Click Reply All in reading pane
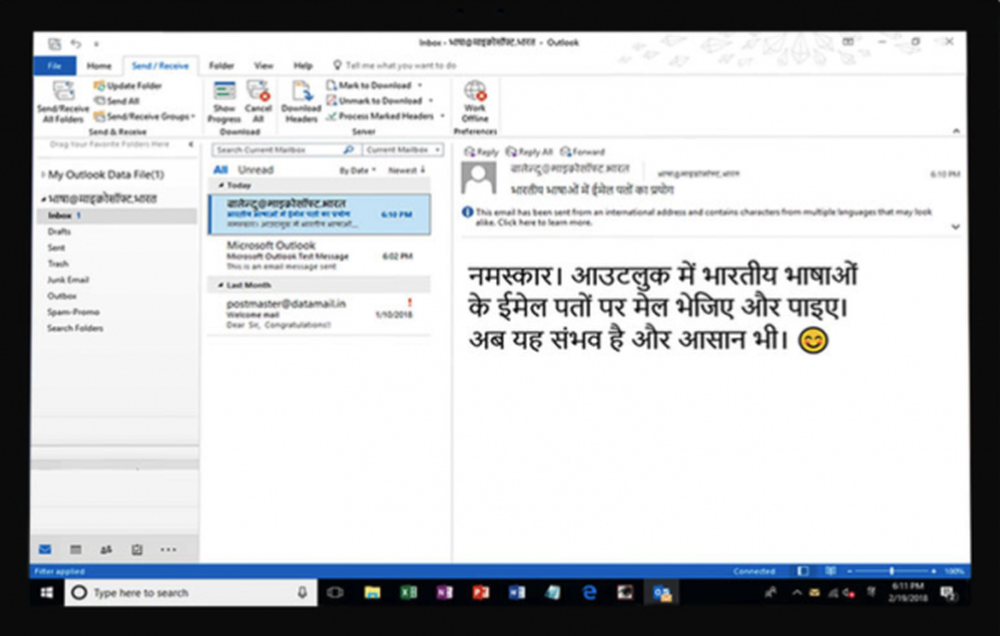Viewport: 1000px width, 636px height. pos(529,152)
